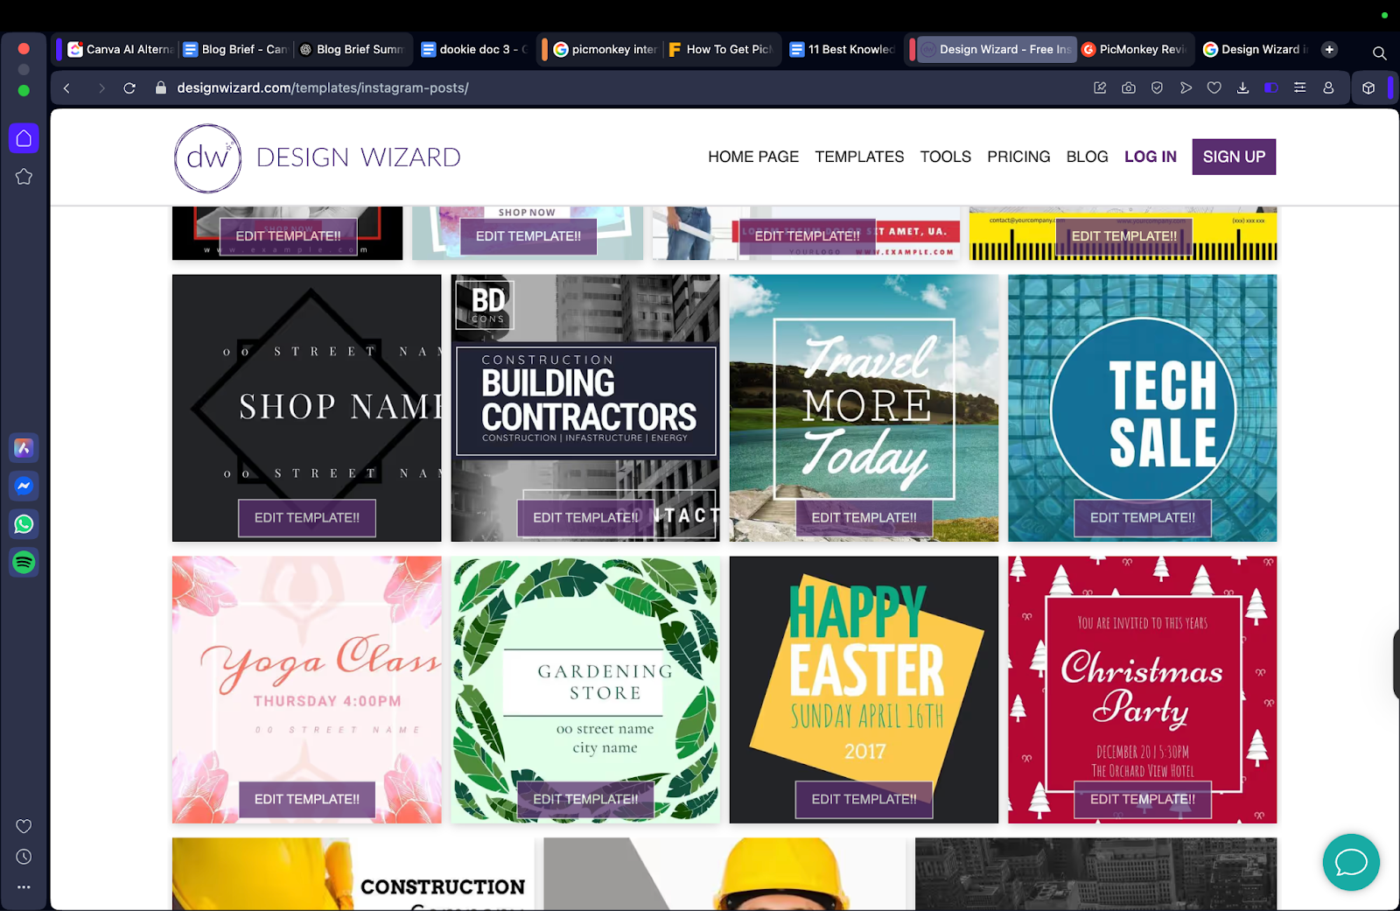Open the VPN shield badge menu
1400x911 pixels.
(x=1157, y=87)
